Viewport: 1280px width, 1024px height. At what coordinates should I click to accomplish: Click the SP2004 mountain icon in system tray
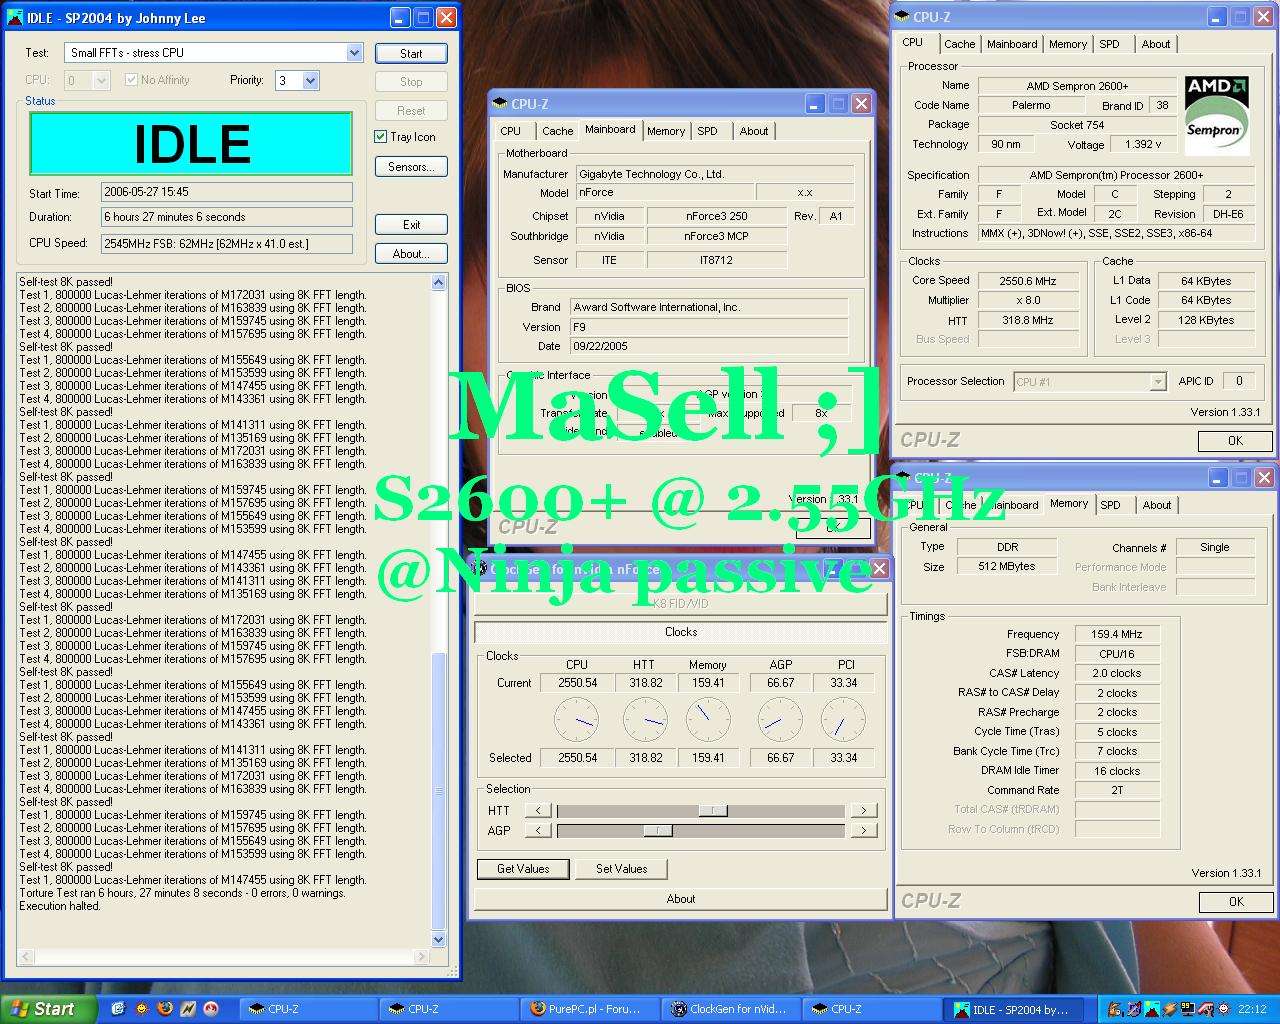(1151, 1009)
